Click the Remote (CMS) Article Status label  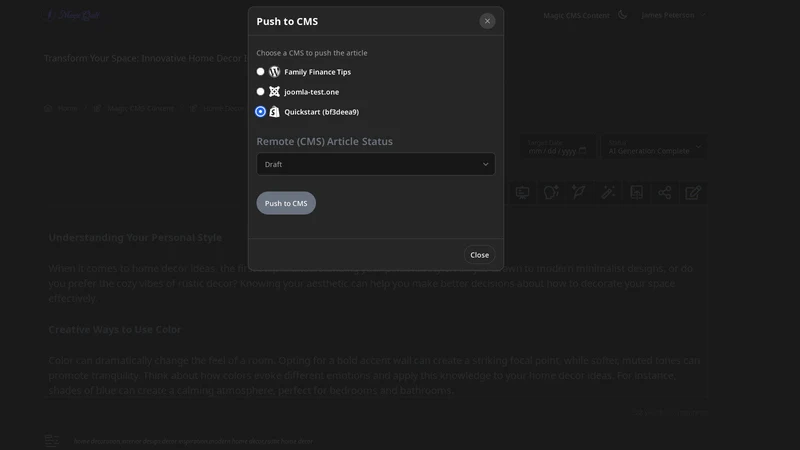(x=324, y=141)
